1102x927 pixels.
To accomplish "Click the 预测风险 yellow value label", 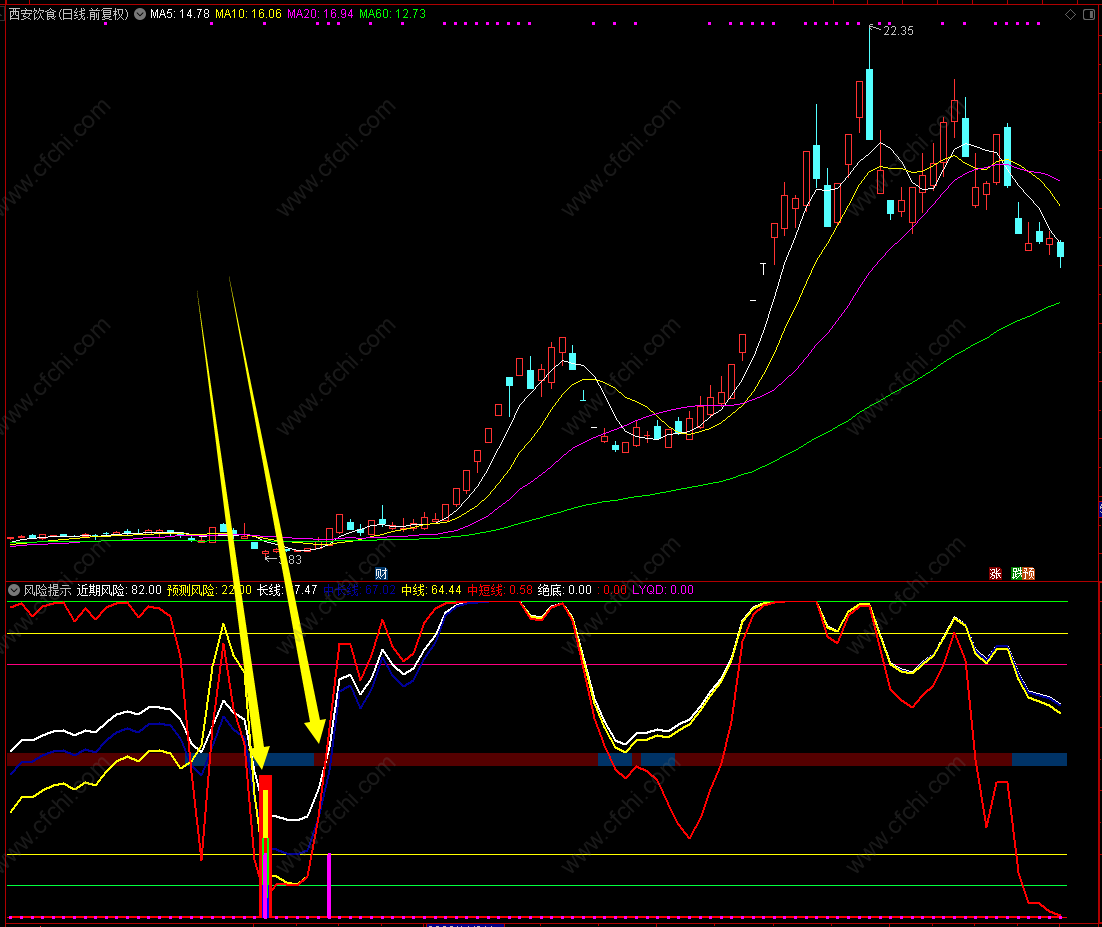I will coord(209,590).
